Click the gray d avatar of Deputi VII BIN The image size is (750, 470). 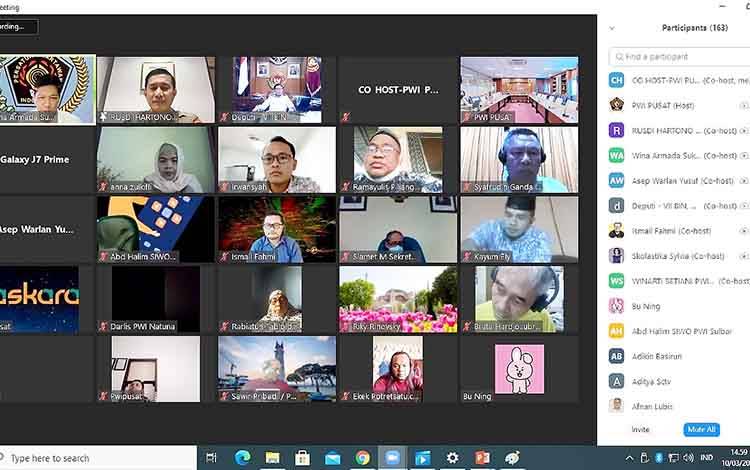tap(616, 206)
